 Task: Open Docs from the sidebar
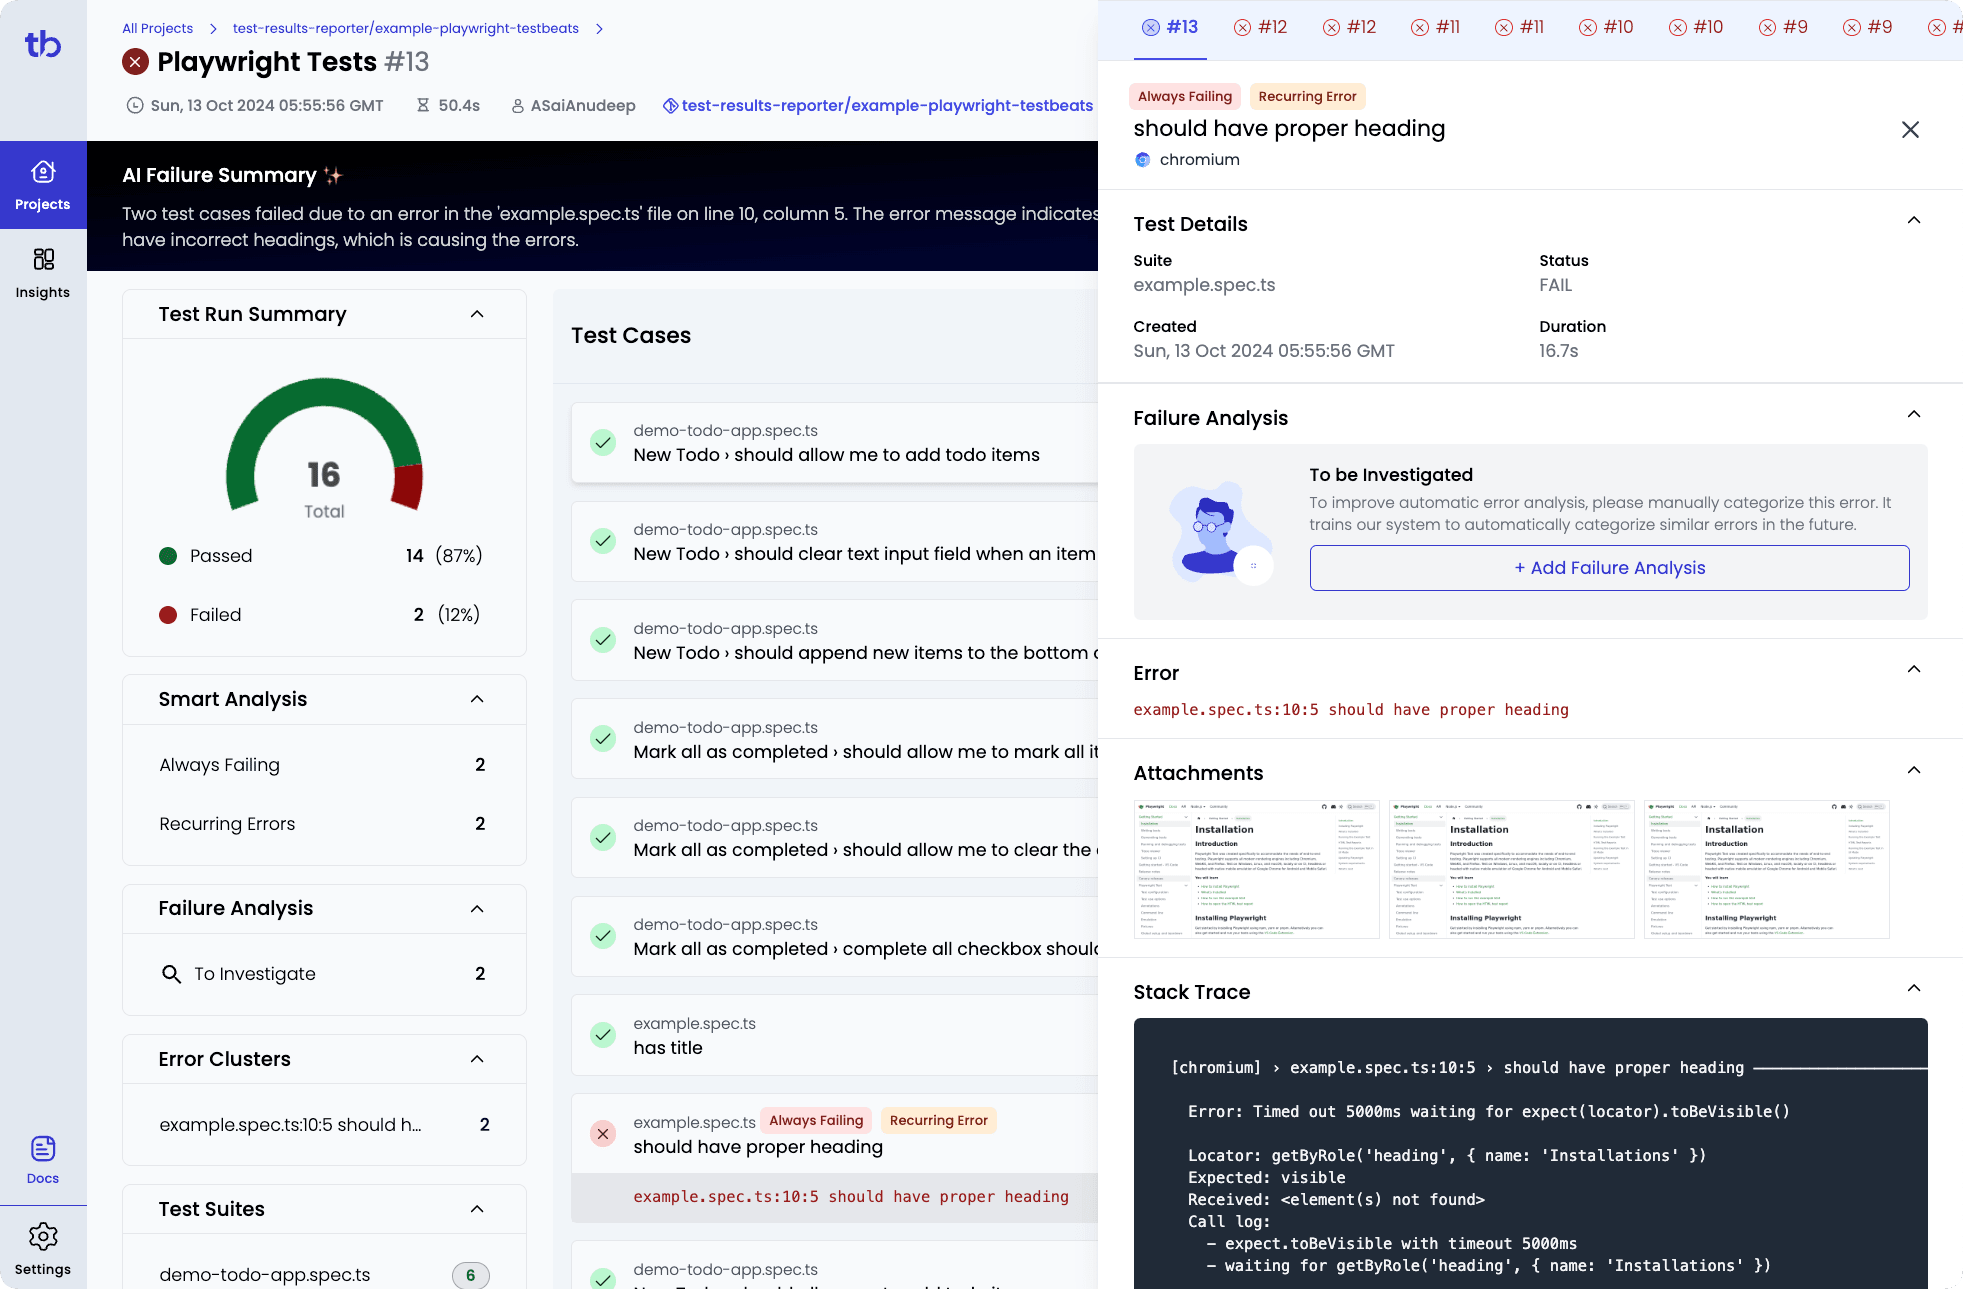43,1160
